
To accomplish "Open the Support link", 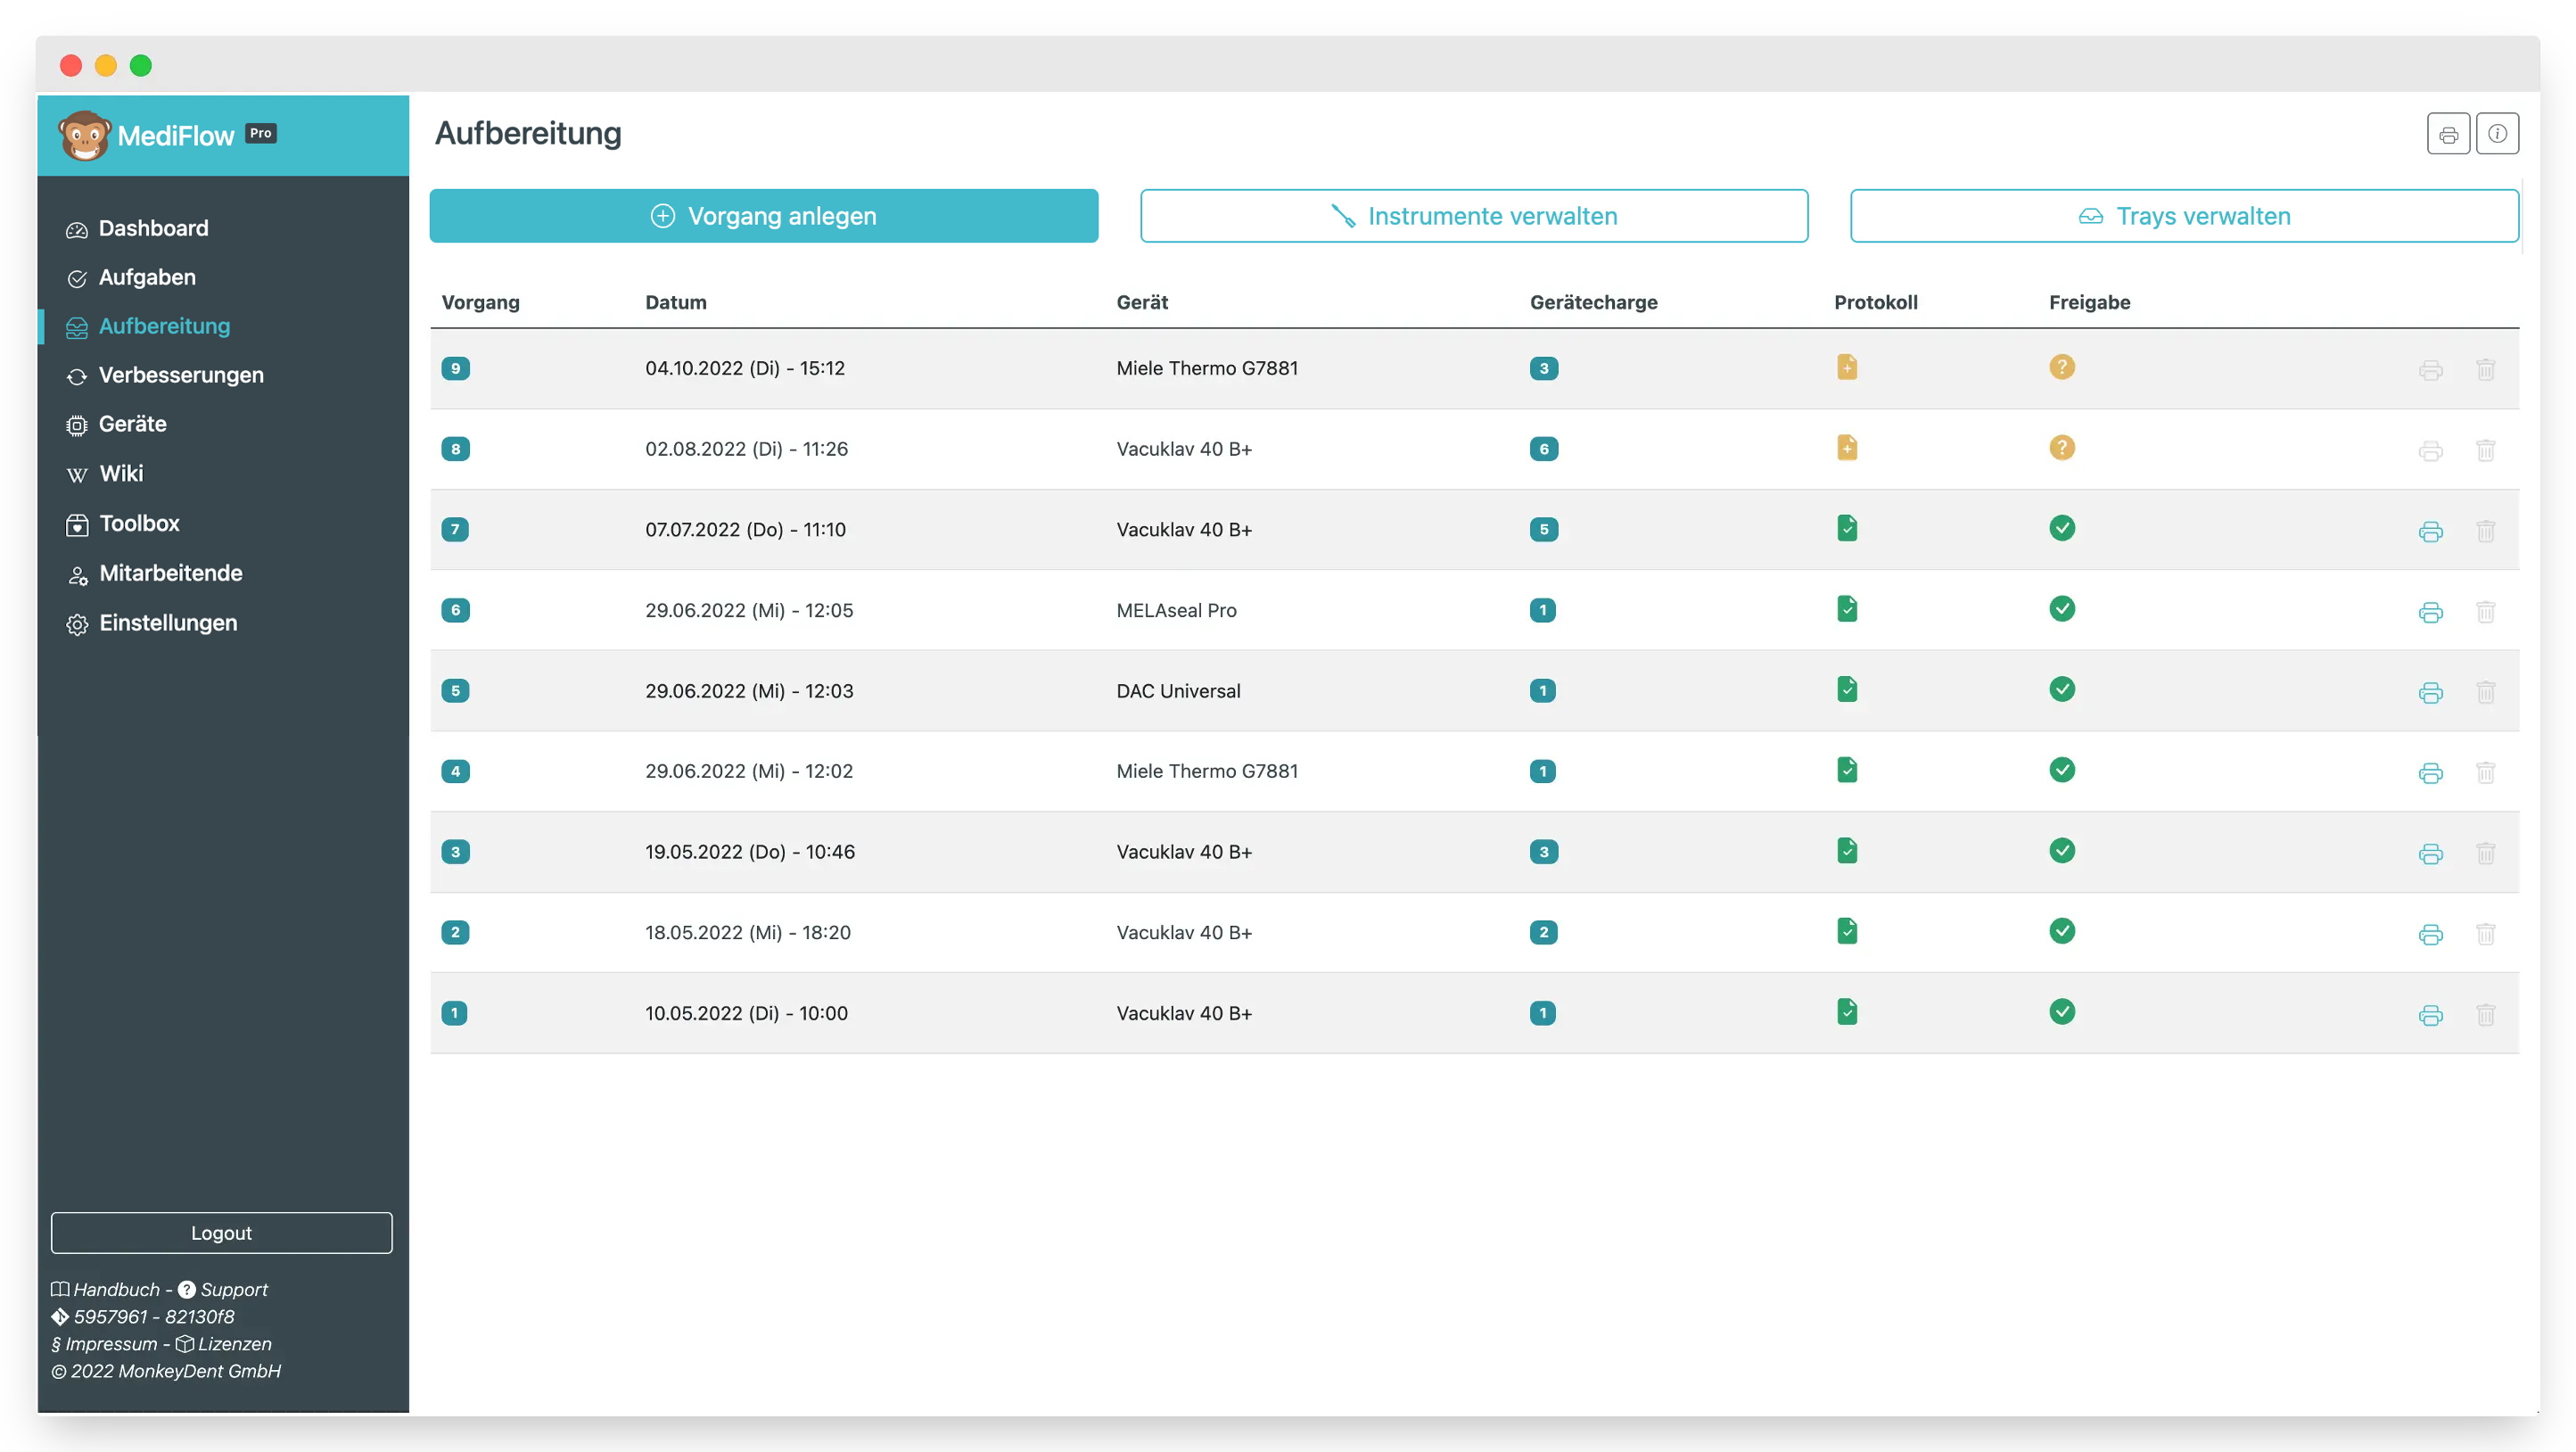I will [x=223, y=1289].
